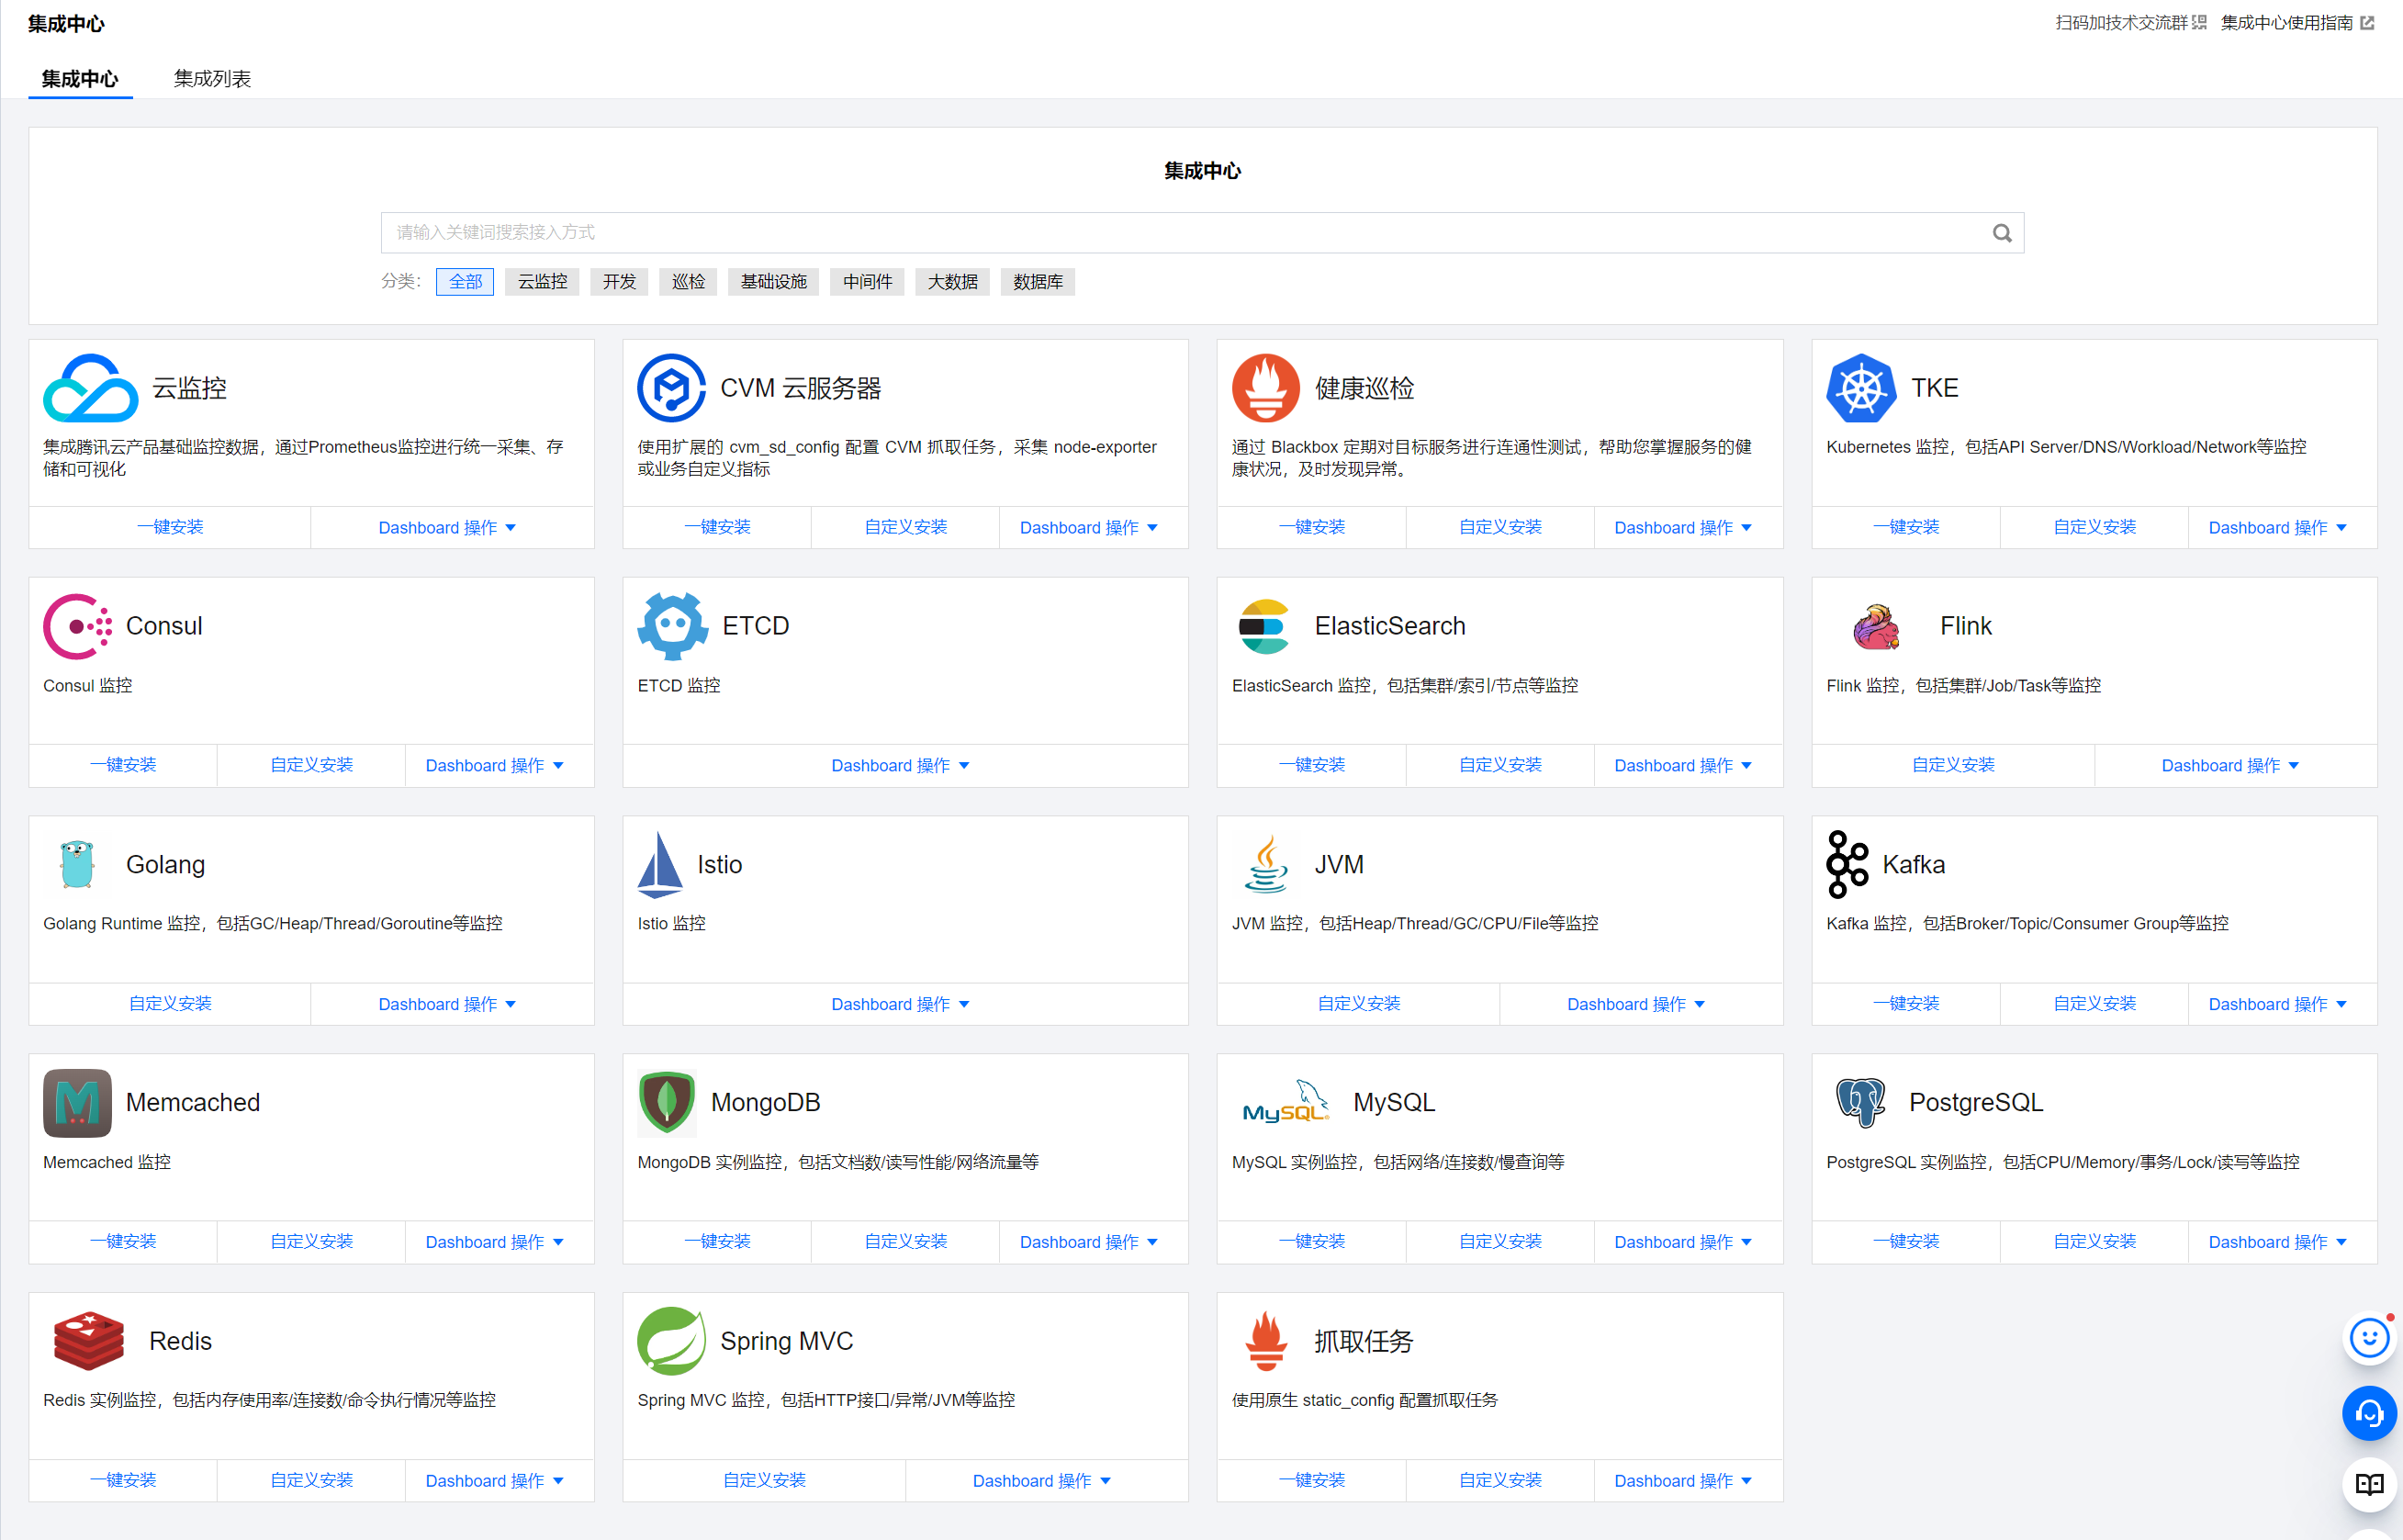The image size is (2403, 1540).
Task: Click the Kafka logo icon
Action: point(1846,864)
